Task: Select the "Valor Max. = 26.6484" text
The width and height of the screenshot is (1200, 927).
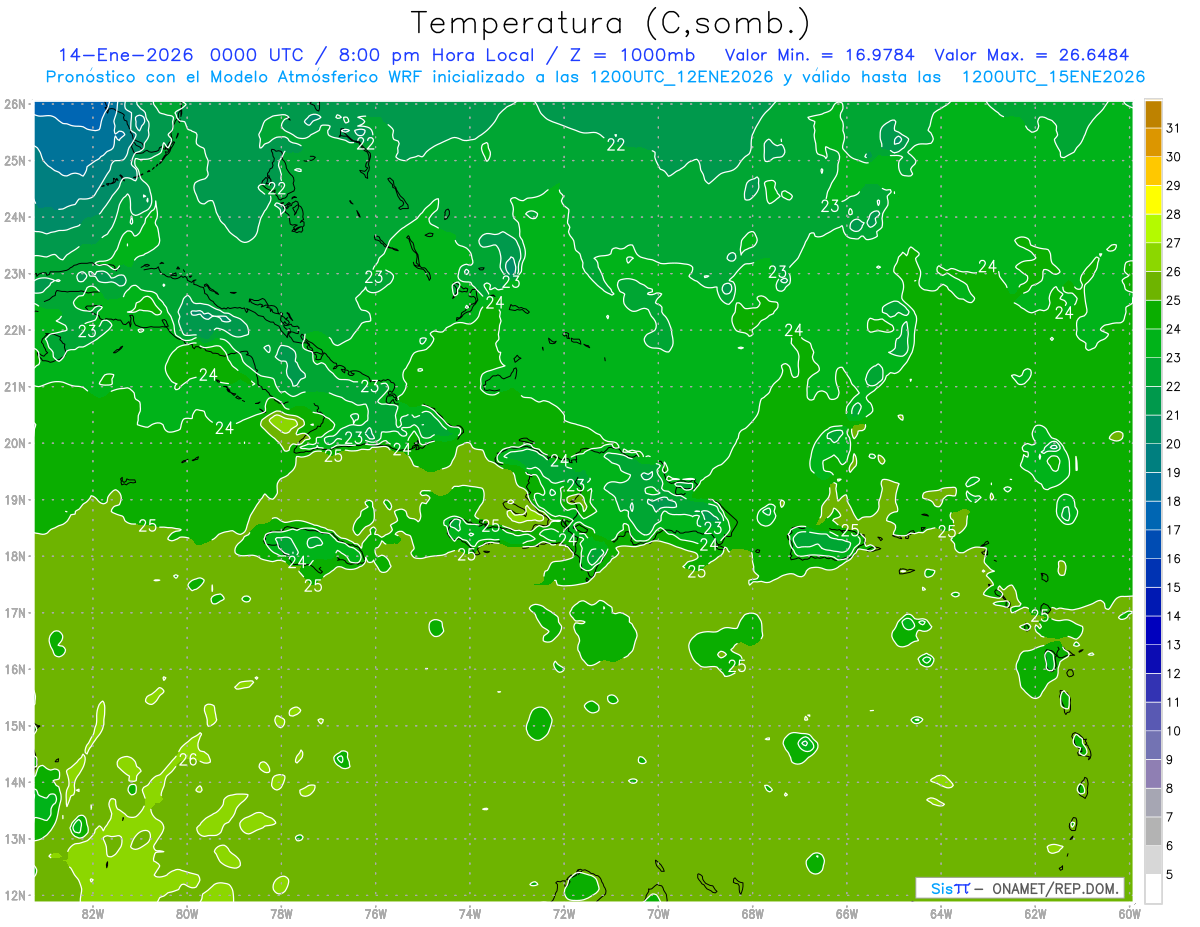Action: pyautogui.click(x=1032, y=55)
